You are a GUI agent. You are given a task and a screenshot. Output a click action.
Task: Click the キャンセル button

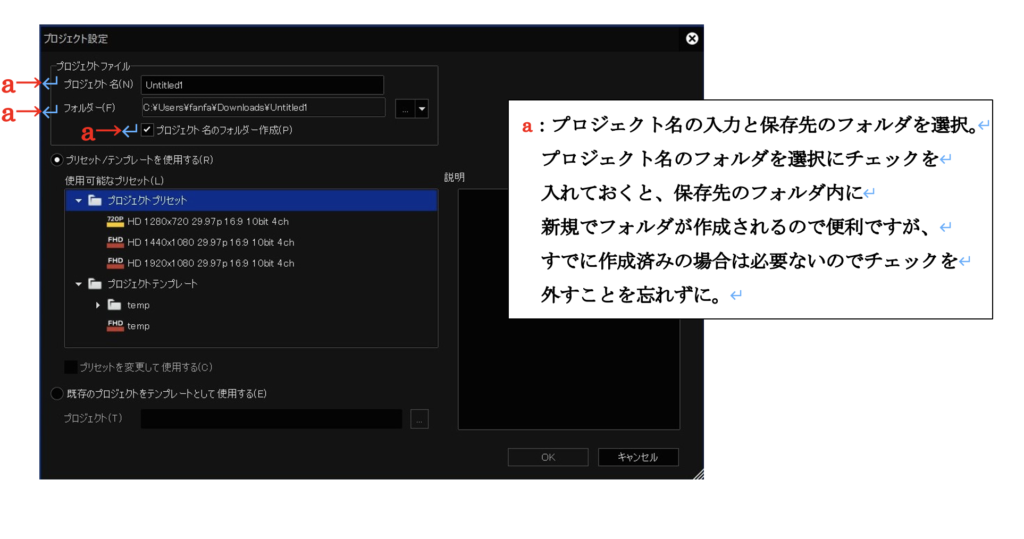pos(638,457)
